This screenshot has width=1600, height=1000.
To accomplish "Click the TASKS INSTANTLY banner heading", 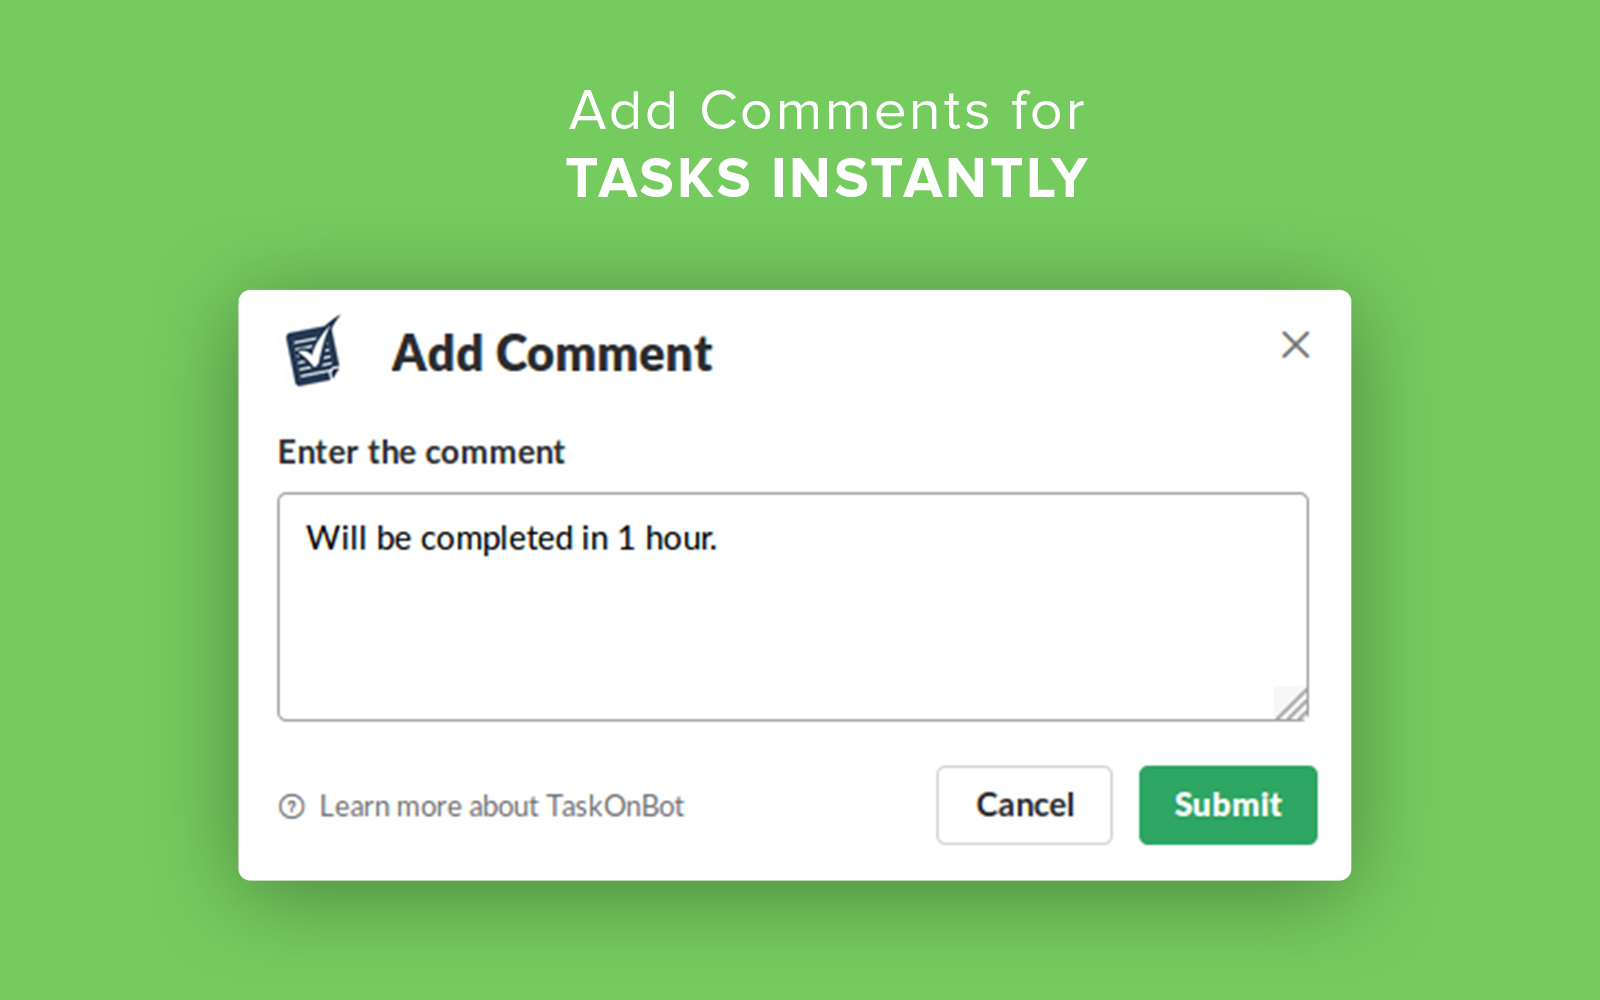I will coord(827,178).
